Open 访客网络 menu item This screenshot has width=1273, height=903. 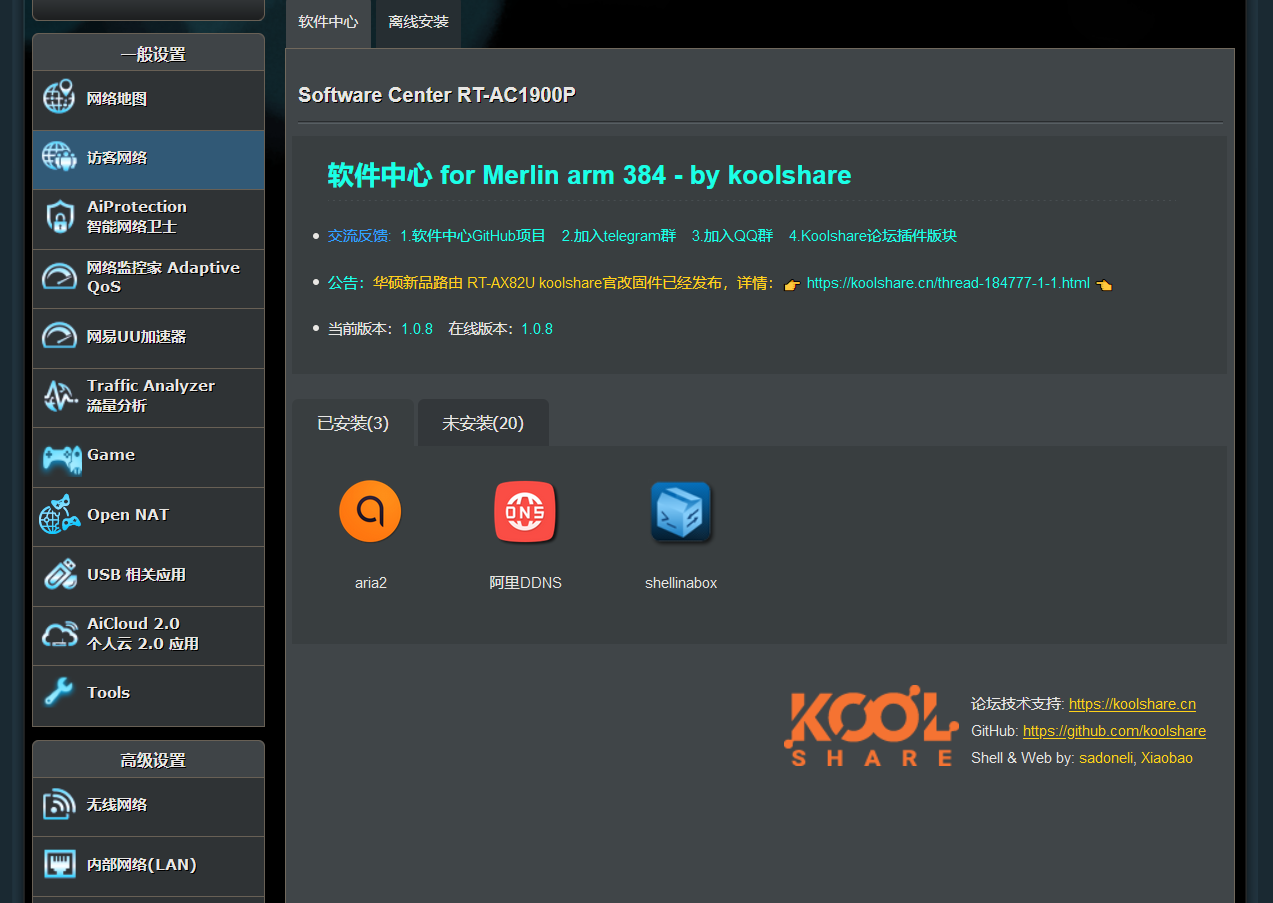tap(148, 159)
